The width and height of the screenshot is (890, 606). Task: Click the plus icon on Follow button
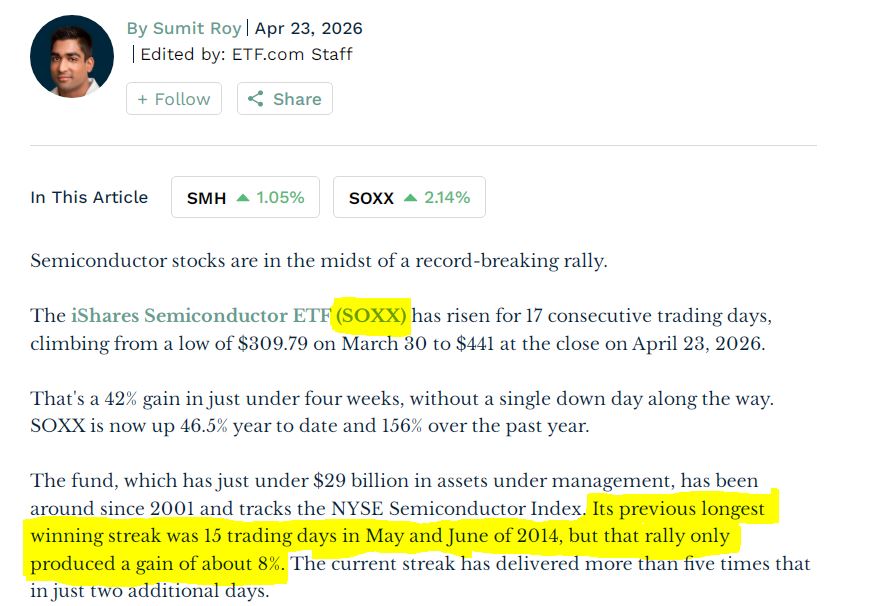(x=143, y=99)
